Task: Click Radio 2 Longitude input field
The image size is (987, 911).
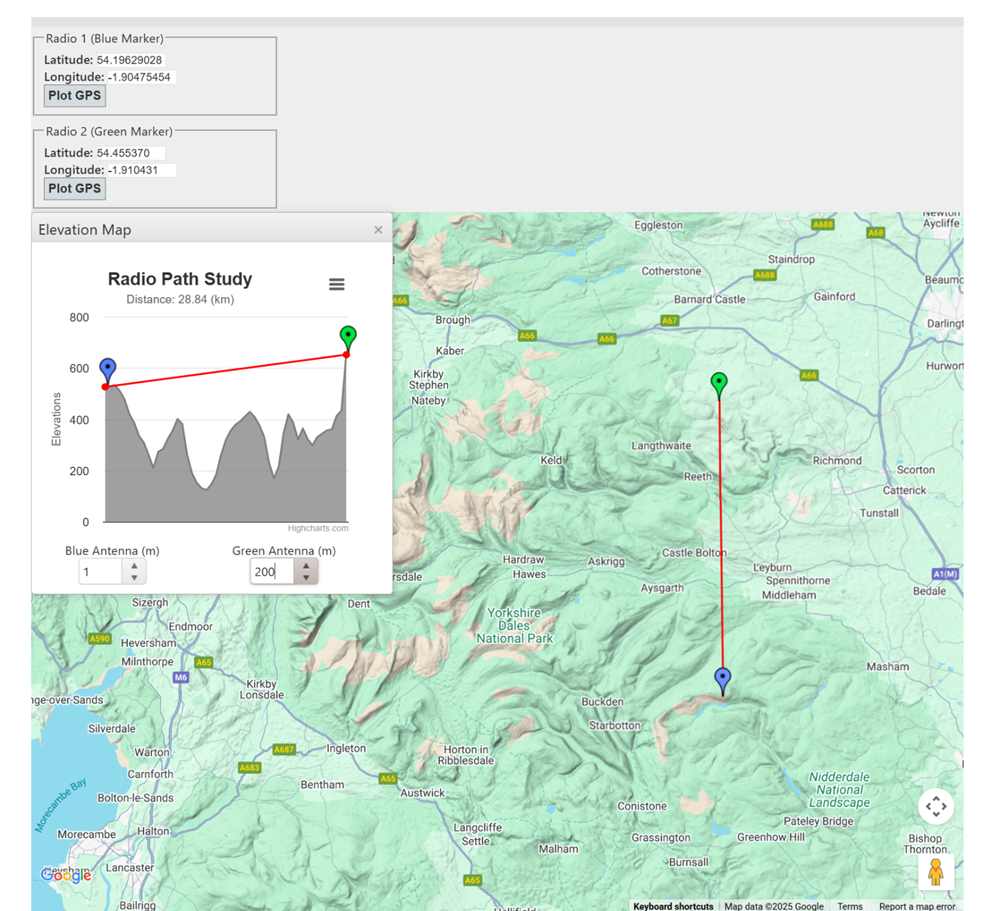Action: [141, 170]
